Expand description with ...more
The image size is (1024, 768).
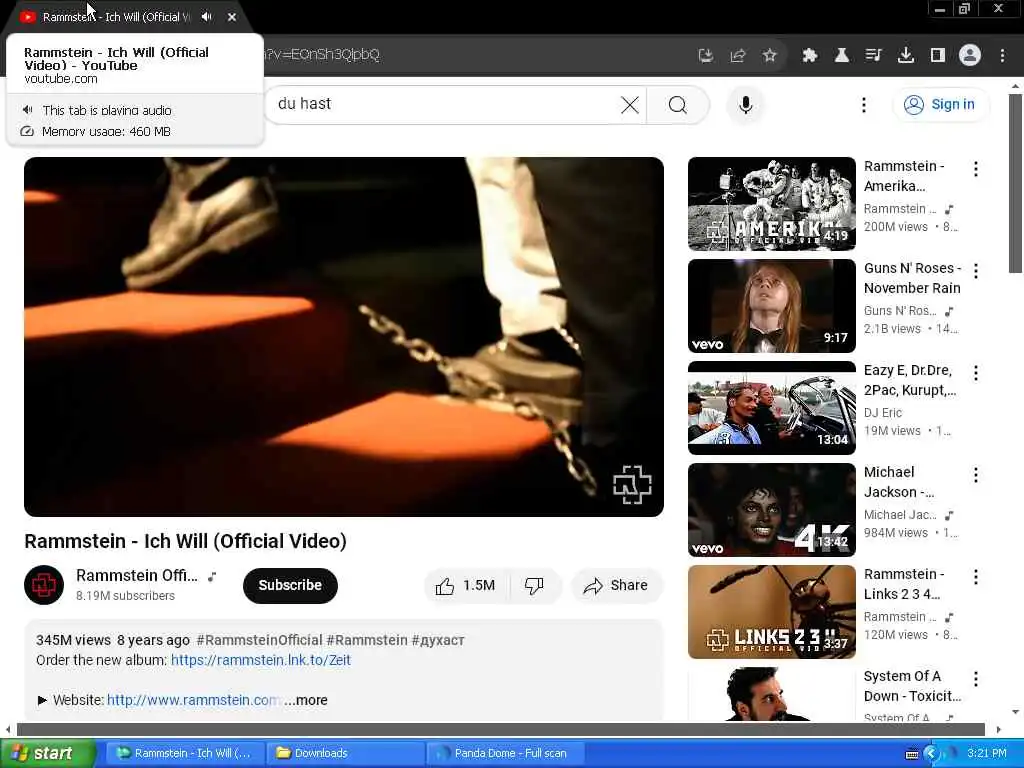[x=306, y=700]
